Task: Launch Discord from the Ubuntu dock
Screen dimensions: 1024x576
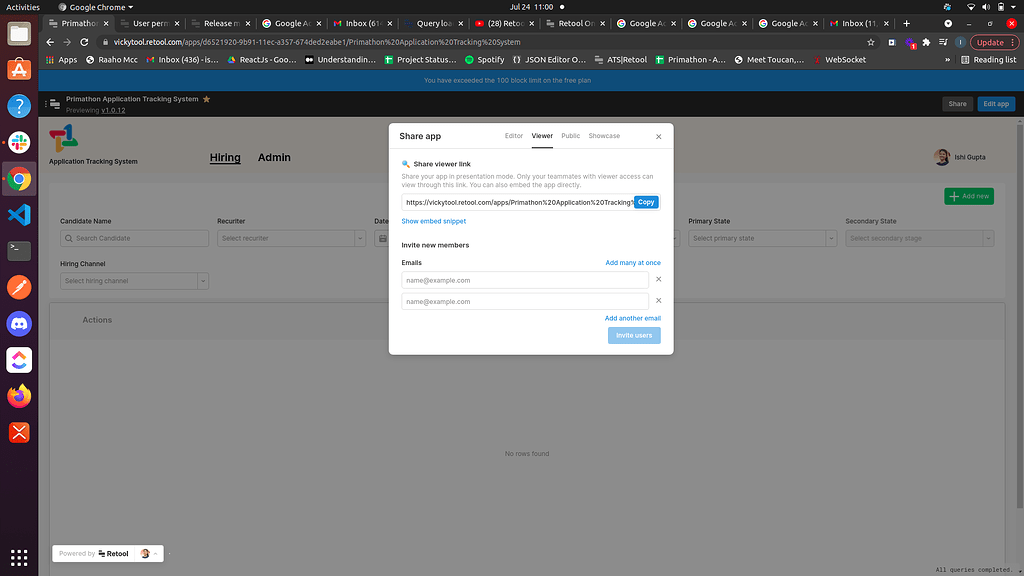Action: (19, 323)
